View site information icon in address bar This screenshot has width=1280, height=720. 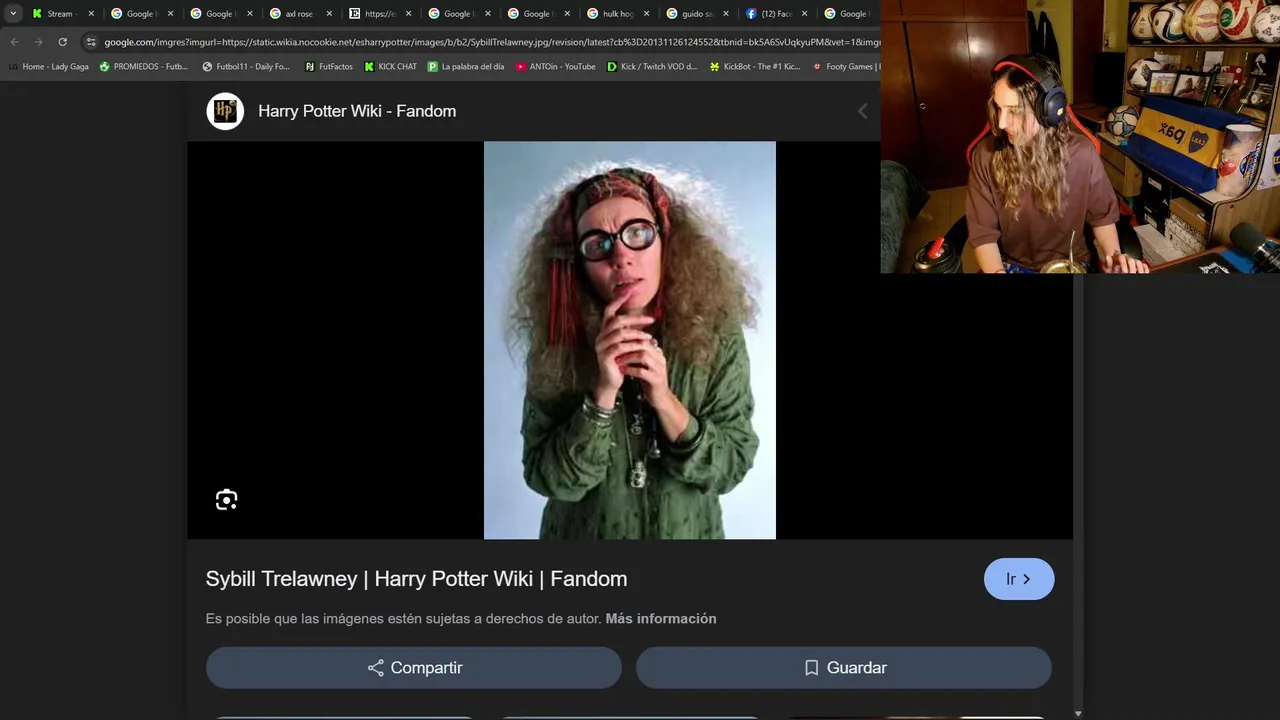pos(91,42)
